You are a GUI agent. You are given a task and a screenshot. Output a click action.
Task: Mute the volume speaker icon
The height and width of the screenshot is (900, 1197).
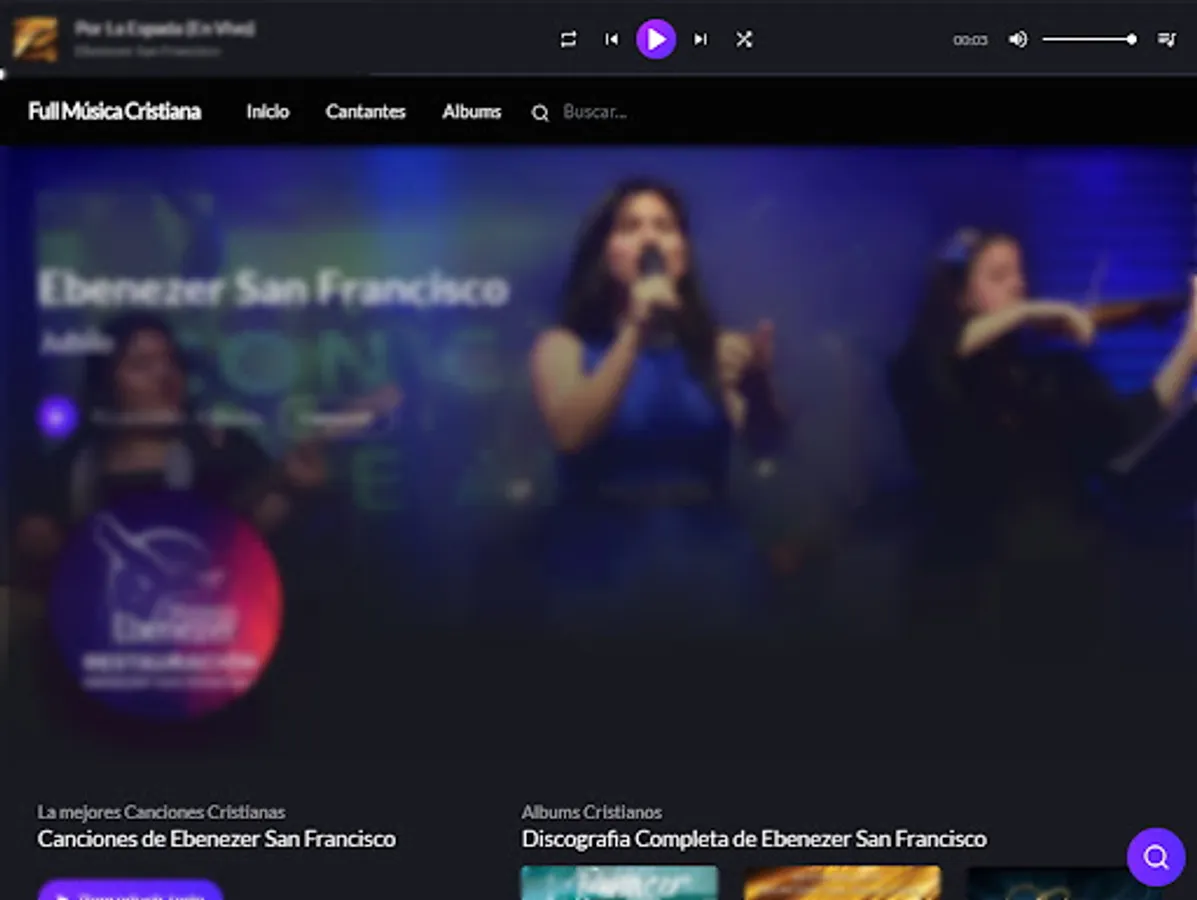tap(1018, 39)
